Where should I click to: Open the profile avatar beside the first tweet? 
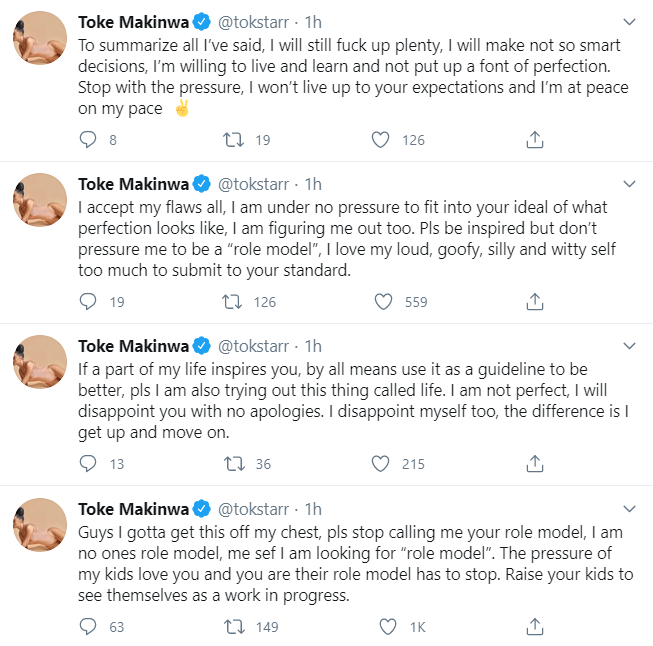tap(40, 45)
